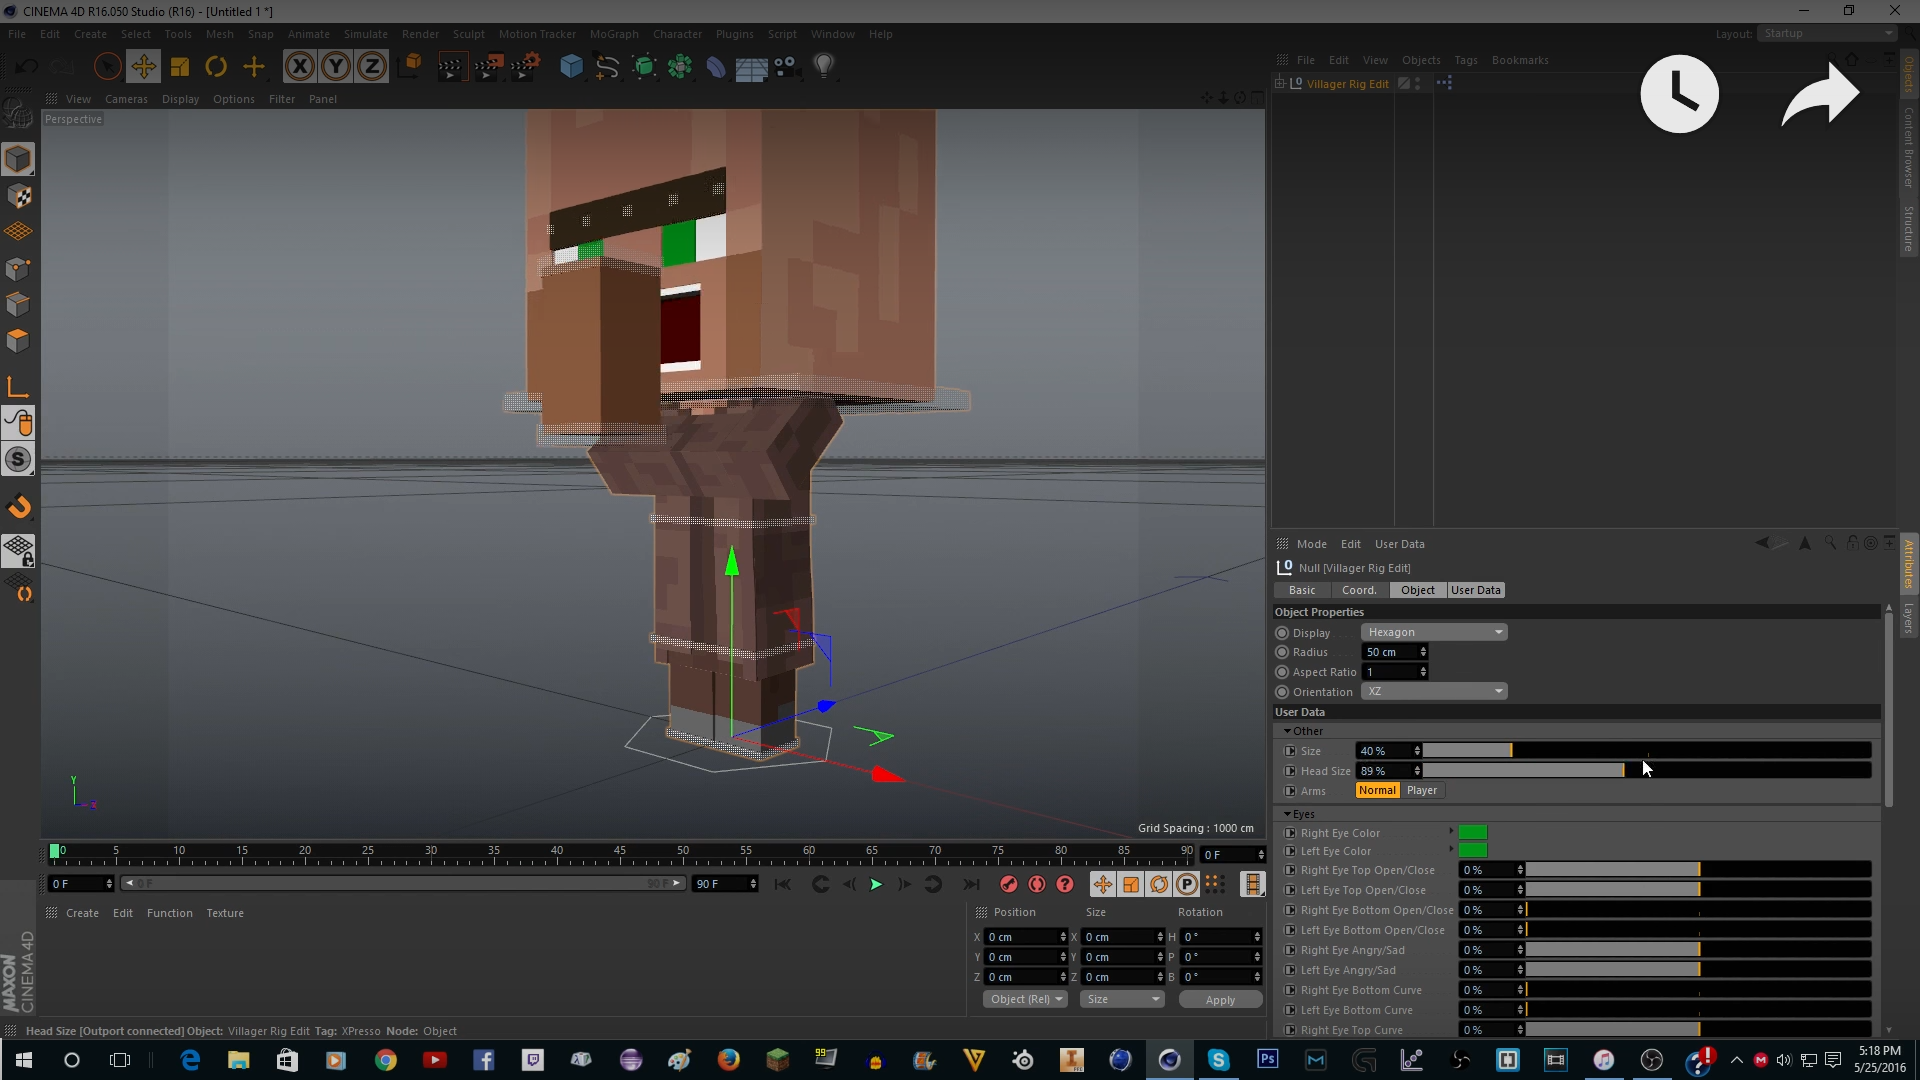1920x1080 pixels.
Task: Enable Texture mode in the left palette
Action: tap(18, 196)
